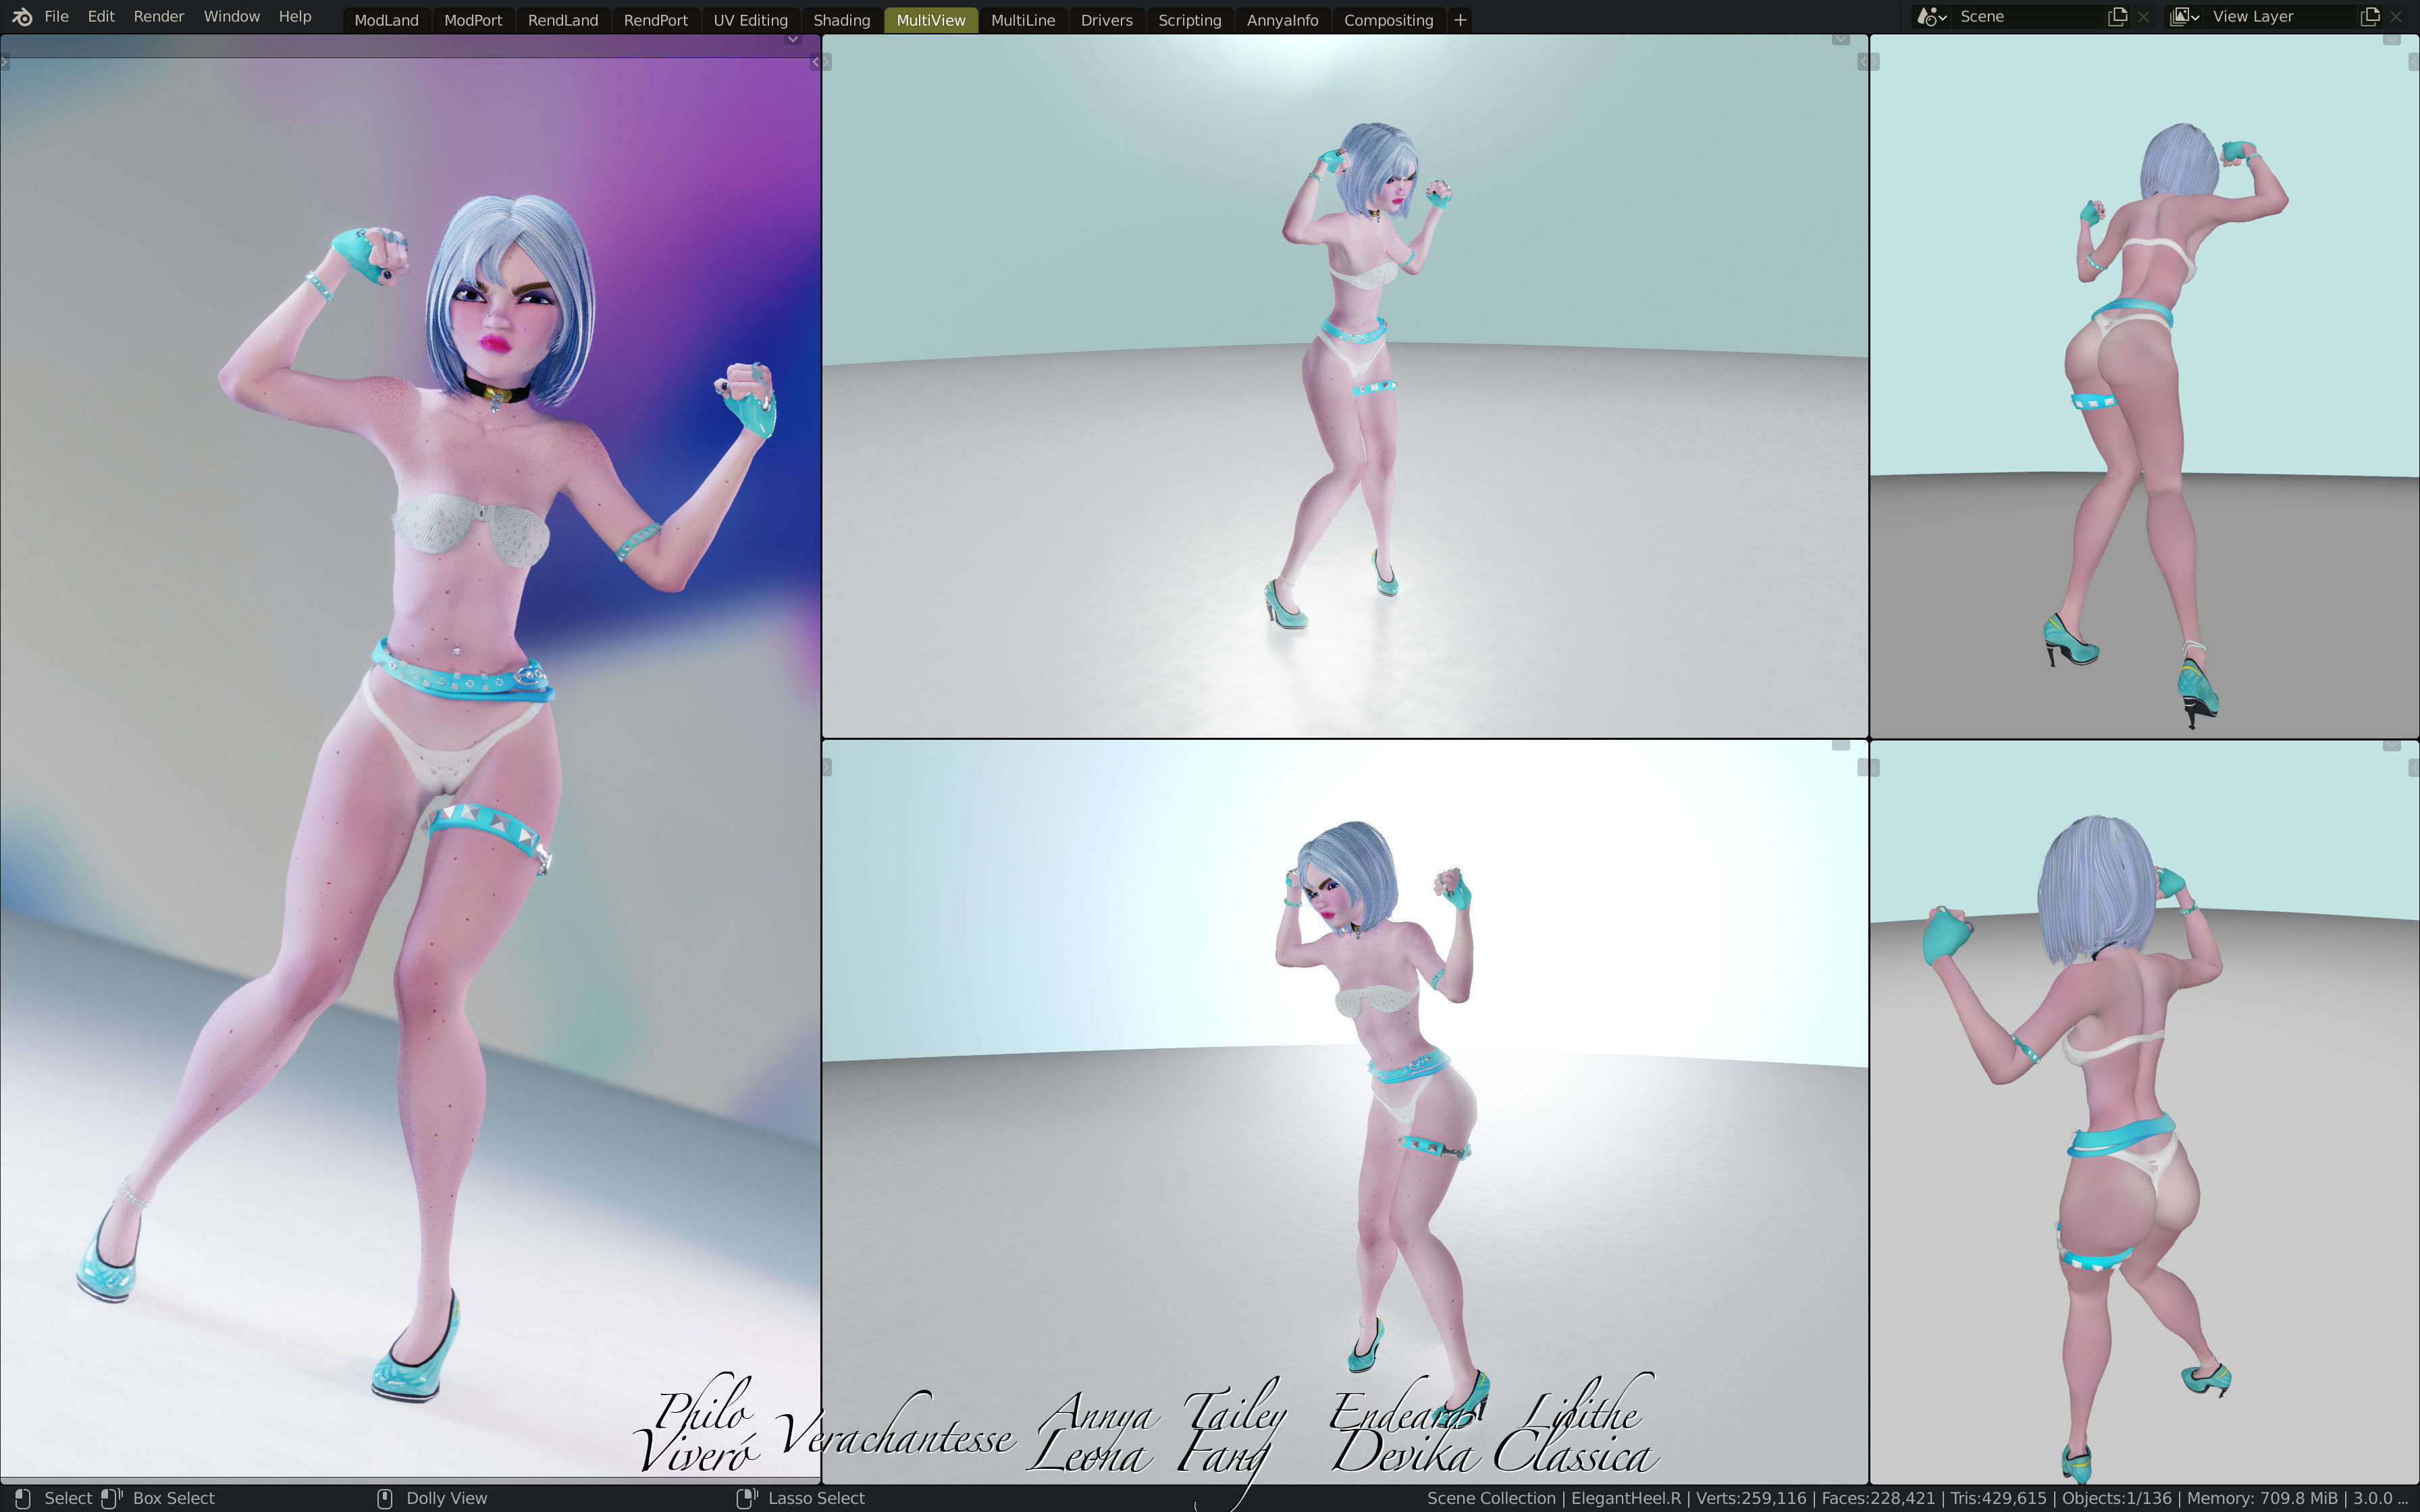
Task: Open the View Layer browse dropdown icon
Action: tap(2184, 17)
